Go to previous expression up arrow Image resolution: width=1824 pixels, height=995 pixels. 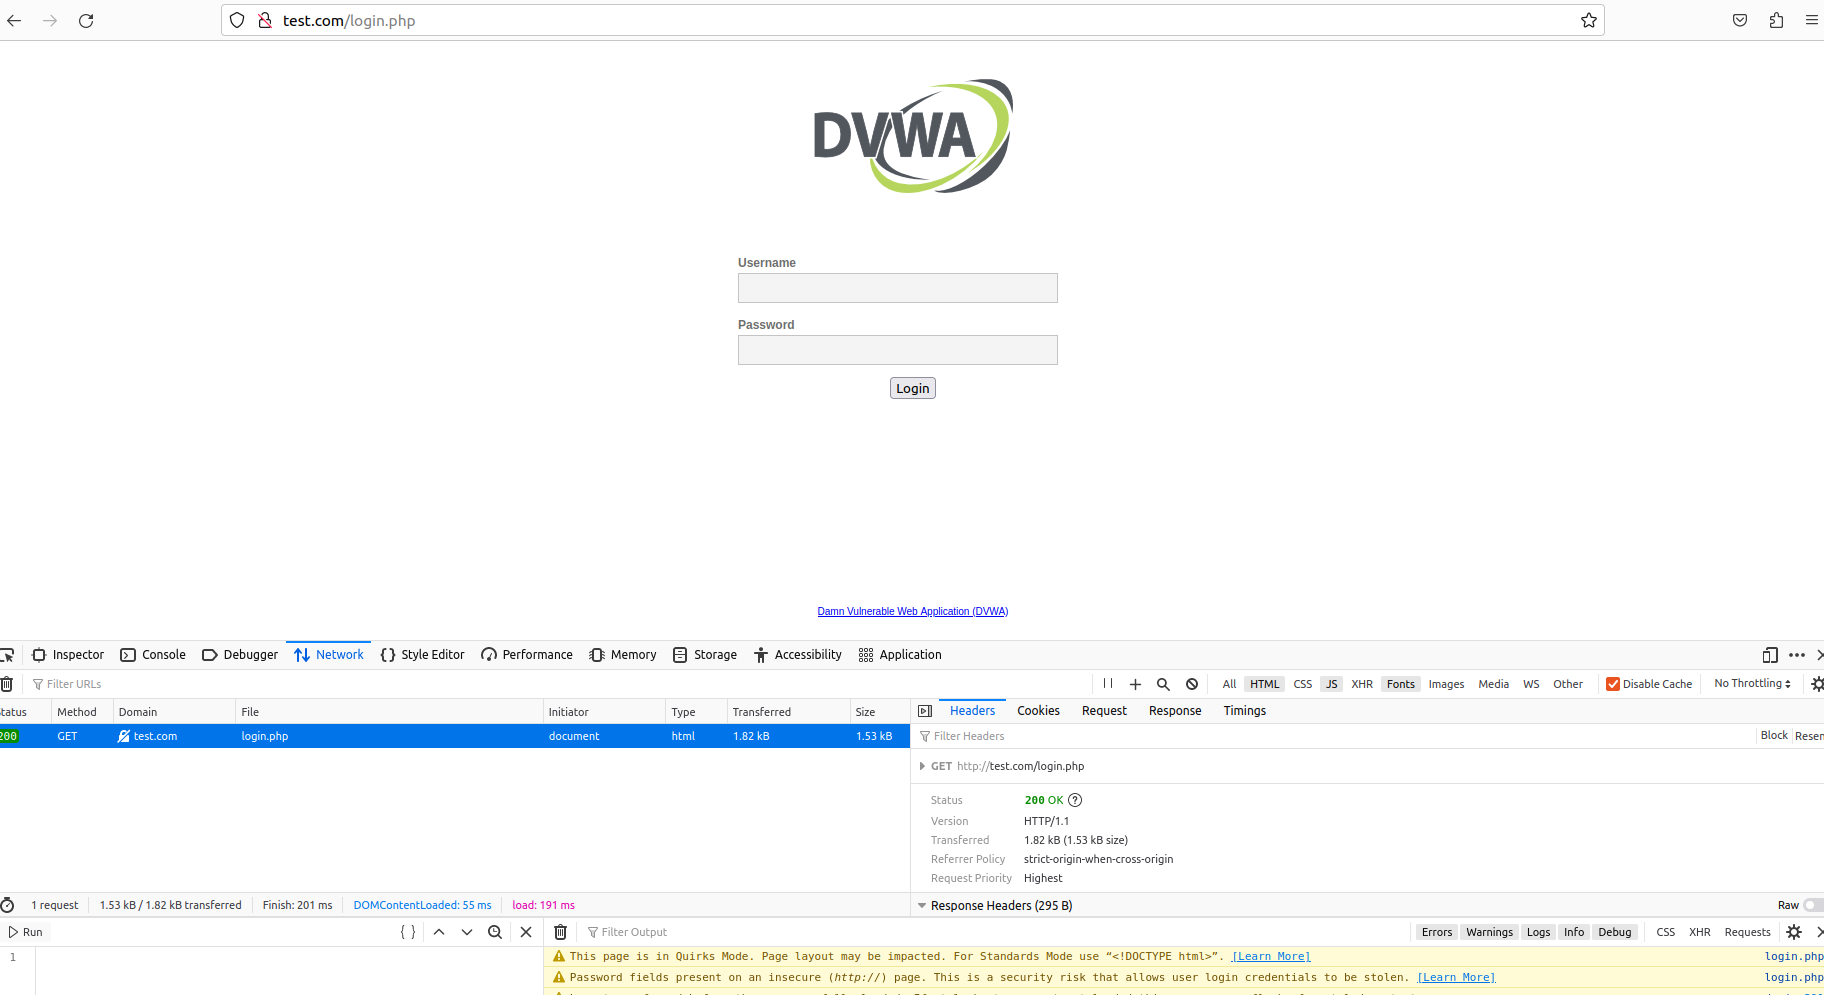[439, 932]
